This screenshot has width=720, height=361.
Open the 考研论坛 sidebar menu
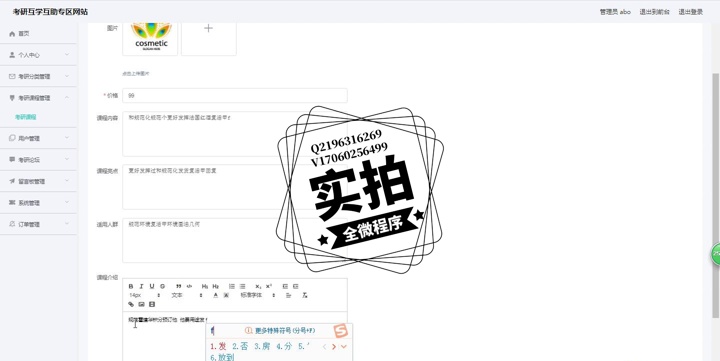point(38,159)
